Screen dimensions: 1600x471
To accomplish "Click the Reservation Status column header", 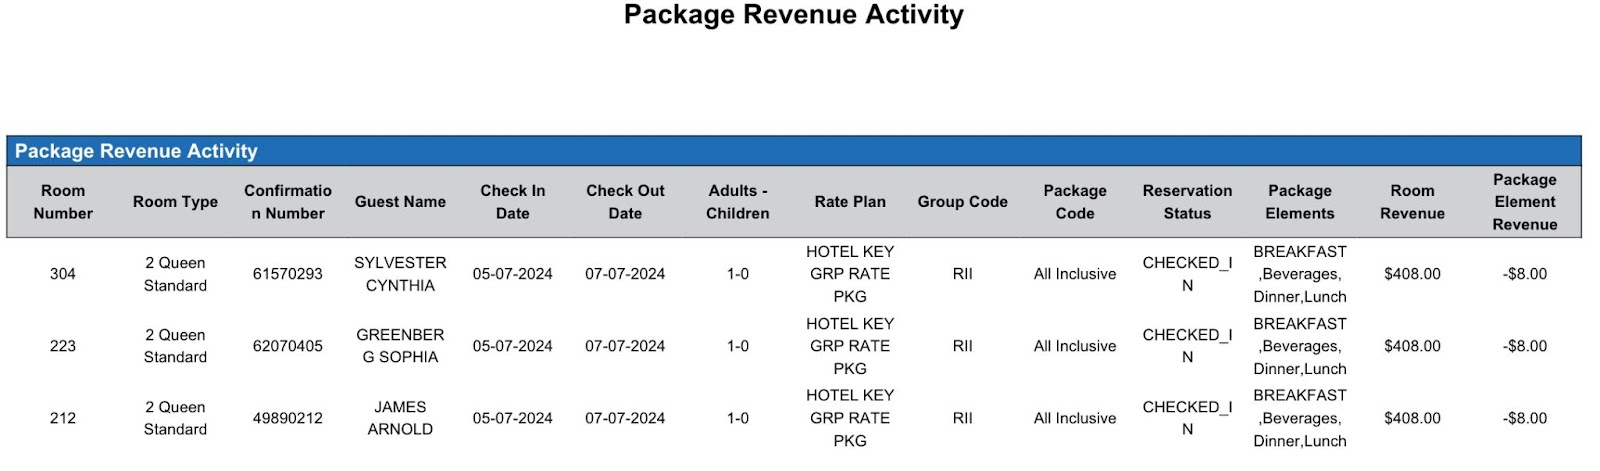I will pyautogui.click(x=1187, y=202).
